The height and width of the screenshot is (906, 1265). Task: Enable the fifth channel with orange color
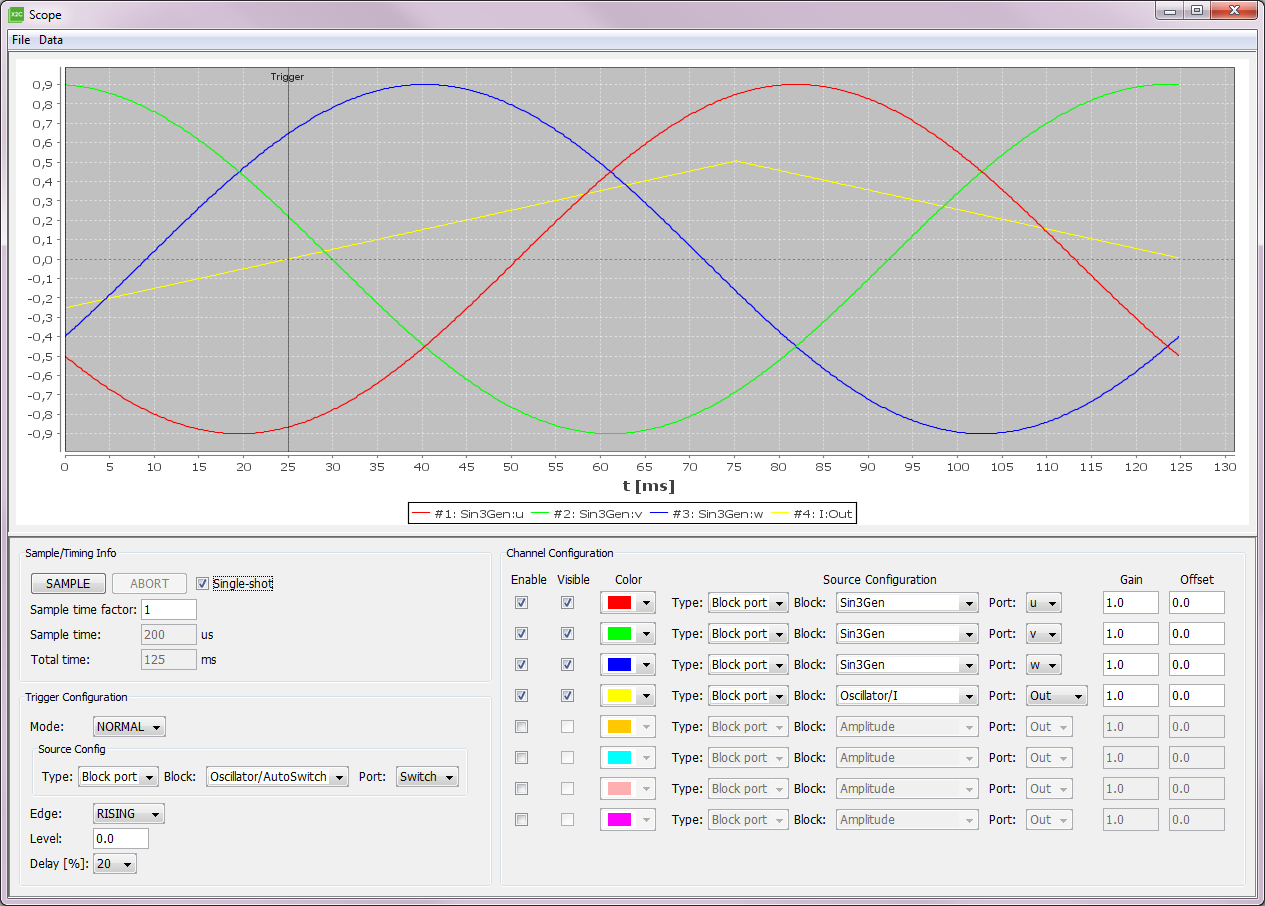click(521, 727)
